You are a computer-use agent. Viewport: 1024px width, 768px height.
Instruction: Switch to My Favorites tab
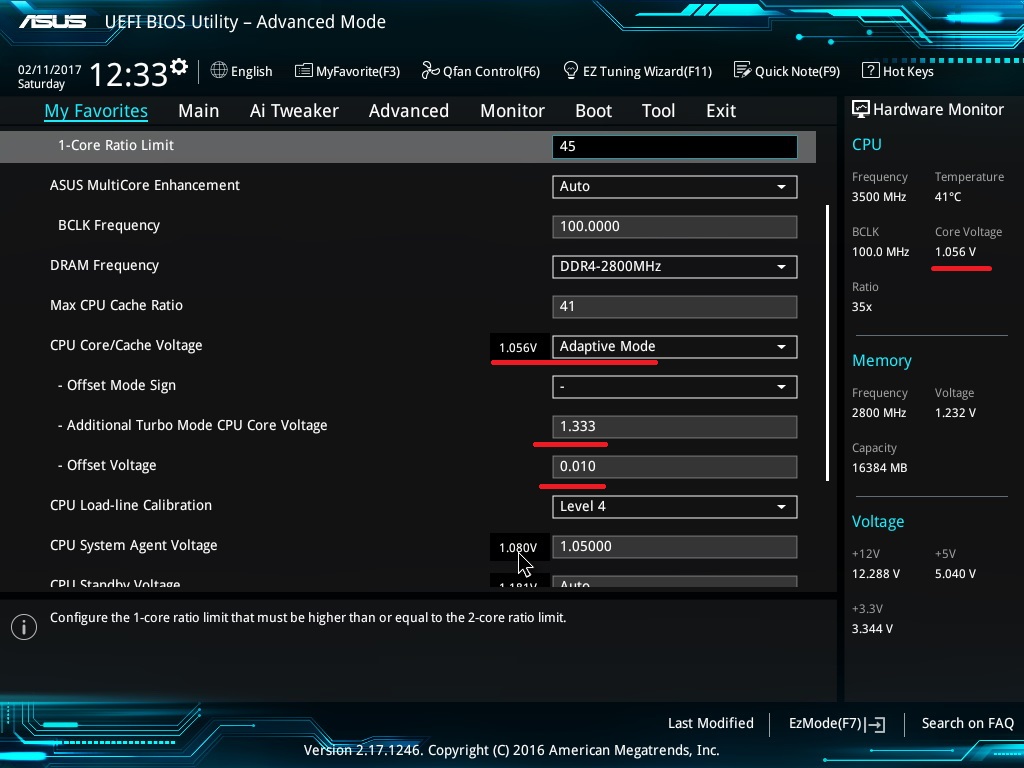[96, 111]
